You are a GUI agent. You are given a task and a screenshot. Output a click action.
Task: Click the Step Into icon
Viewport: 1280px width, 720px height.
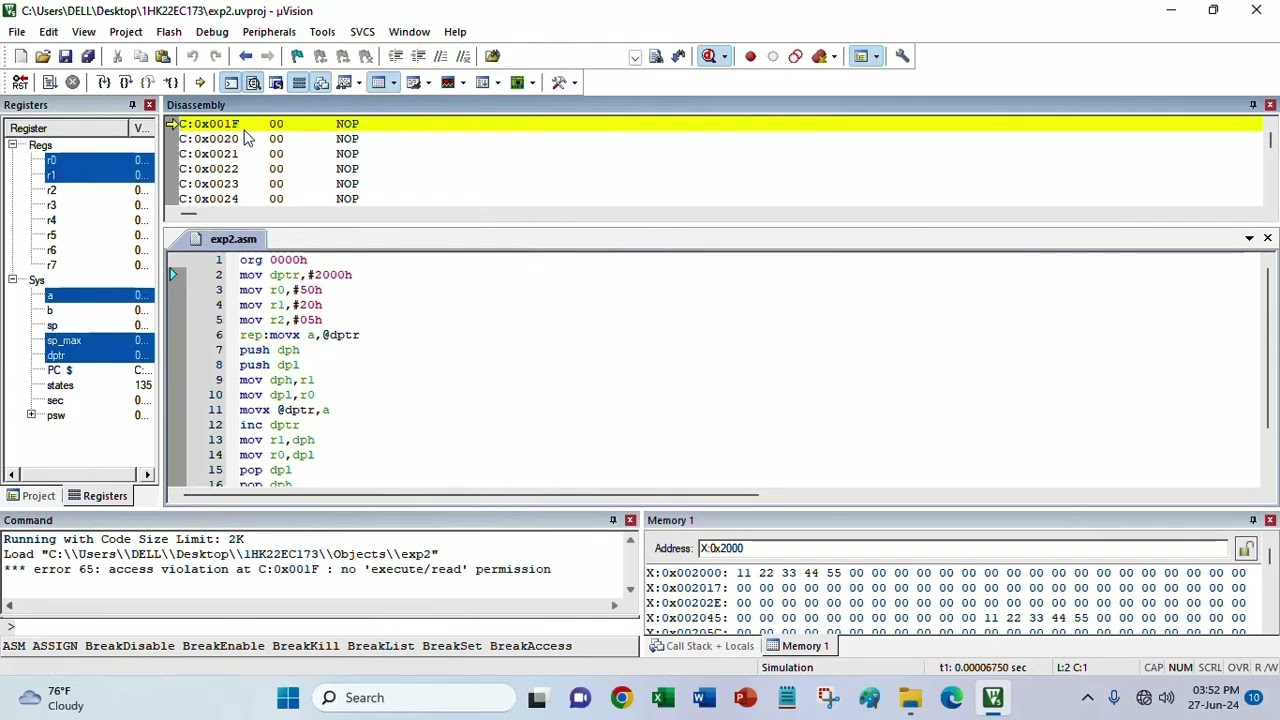pos(103,82)
